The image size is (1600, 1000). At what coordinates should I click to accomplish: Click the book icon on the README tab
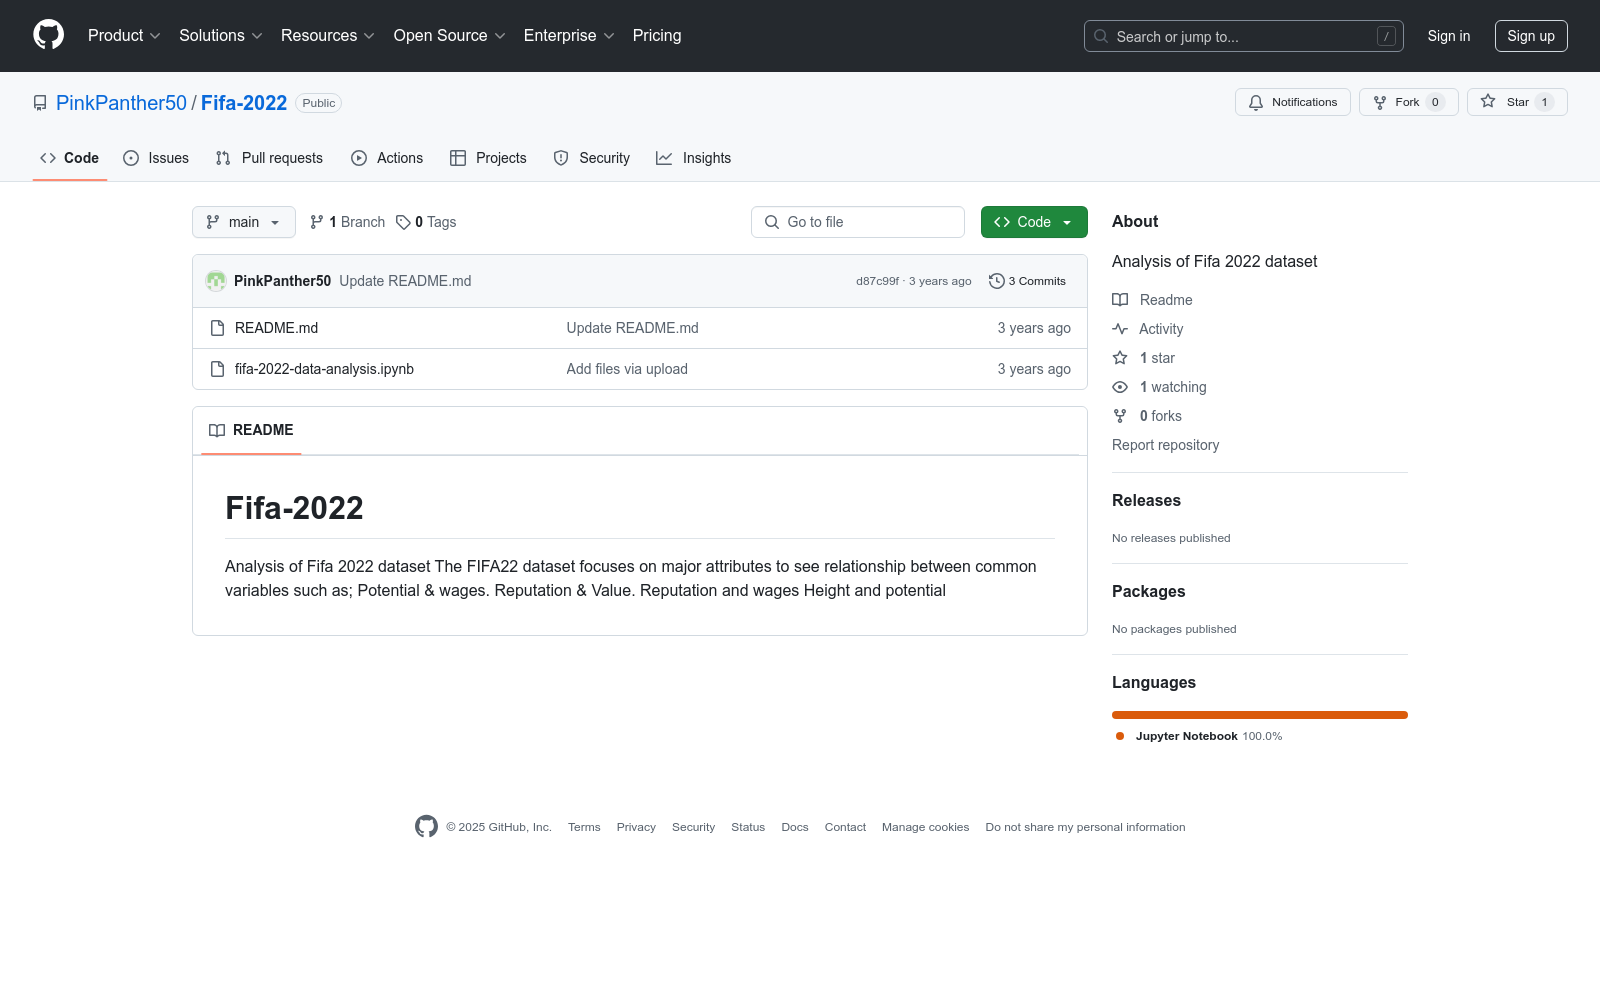click(x=217, y=430)
